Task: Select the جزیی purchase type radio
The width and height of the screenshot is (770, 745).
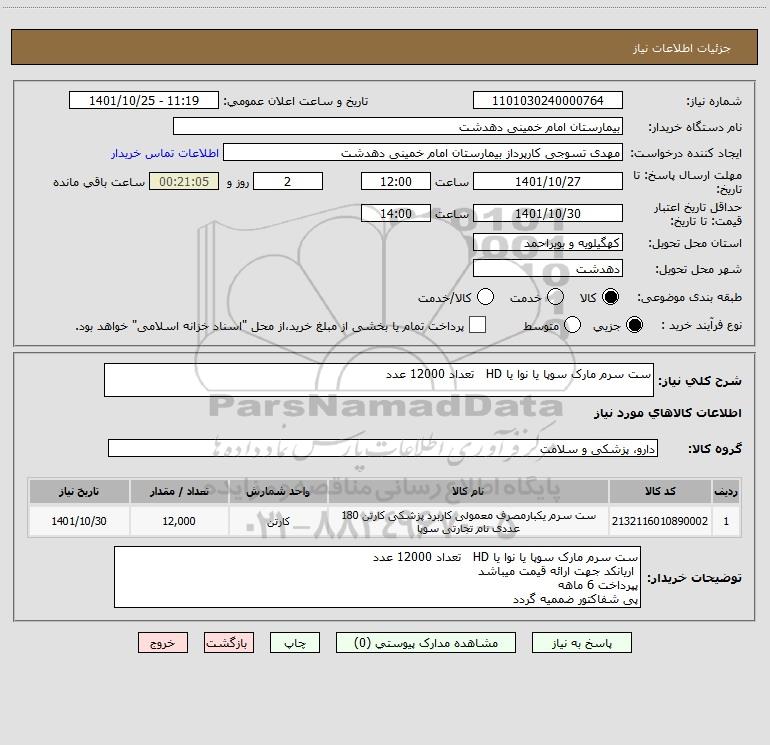Action: [x=634, y=325]
